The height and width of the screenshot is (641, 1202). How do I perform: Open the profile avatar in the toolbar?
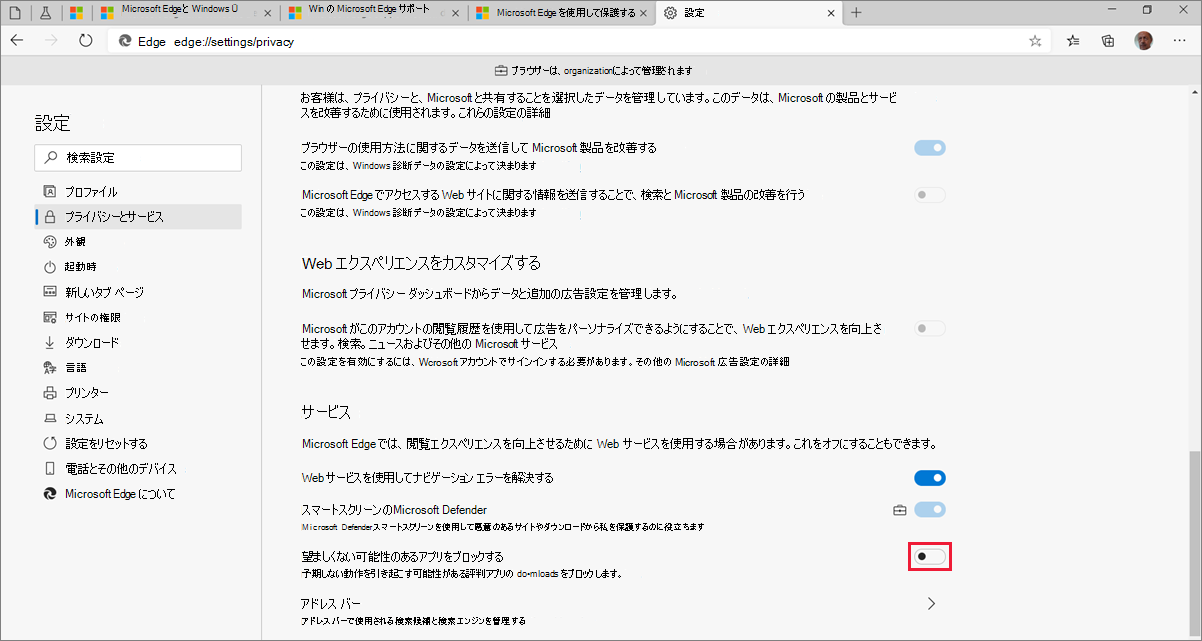[1143, 41]
